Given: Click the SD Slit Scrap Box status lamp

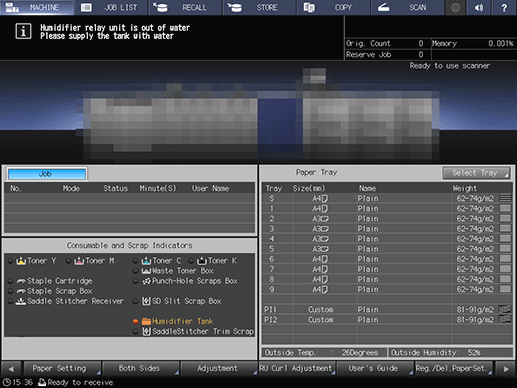Looking at the screenshot, I should (136, 301).
